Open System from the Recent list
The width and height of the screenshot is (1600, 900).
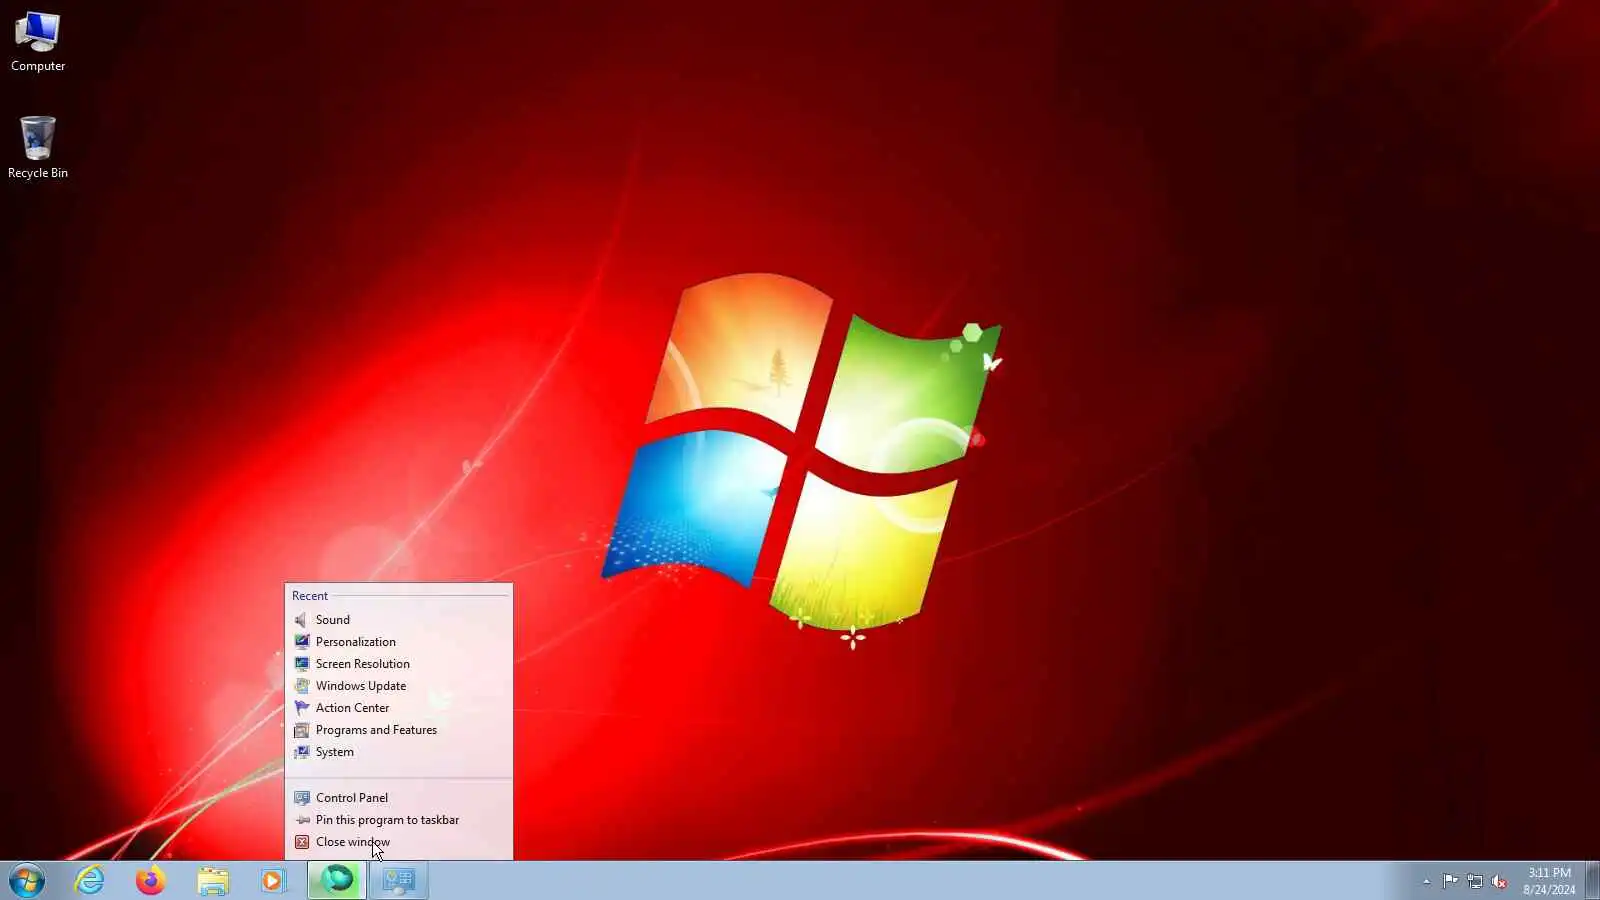[x=399, y=752]
